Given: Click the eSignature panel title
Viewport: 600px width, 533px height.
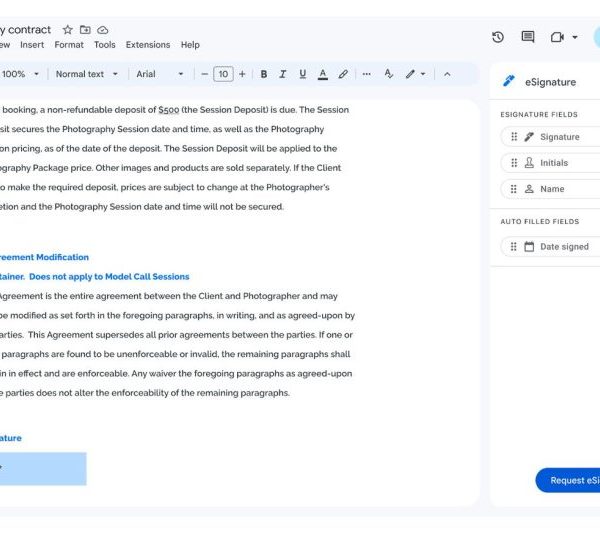Looking at the screenshot, I should click(550, 82).
